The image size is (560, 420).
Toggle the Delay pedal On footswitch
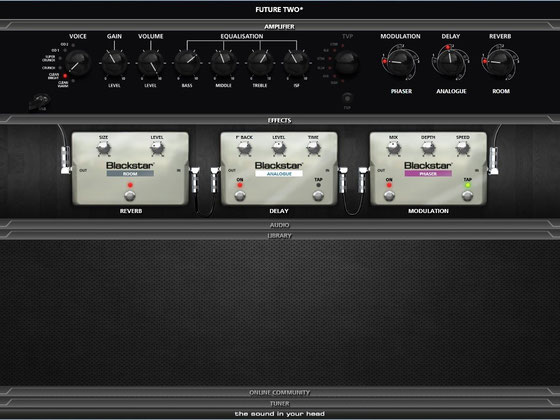tap(240, 196)
